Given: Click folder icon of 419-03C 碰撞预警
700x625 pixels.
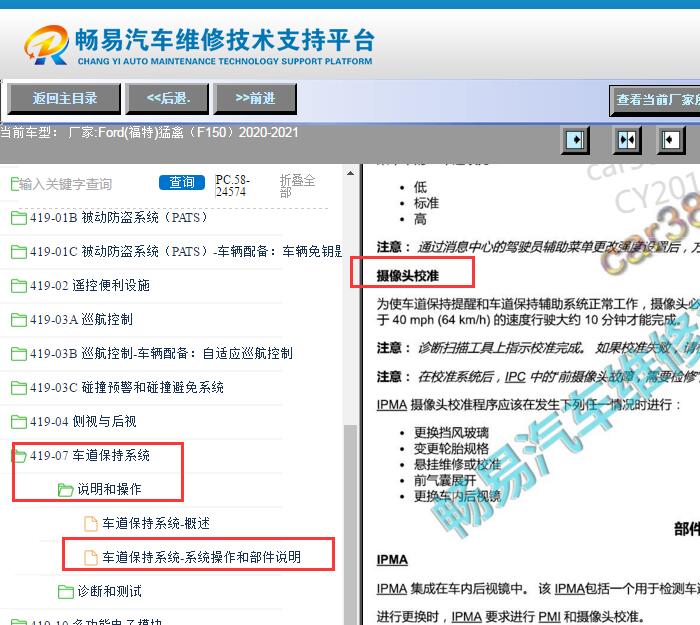Looking at the screenshot, I should pyautogui.click(x=18, y=388).
